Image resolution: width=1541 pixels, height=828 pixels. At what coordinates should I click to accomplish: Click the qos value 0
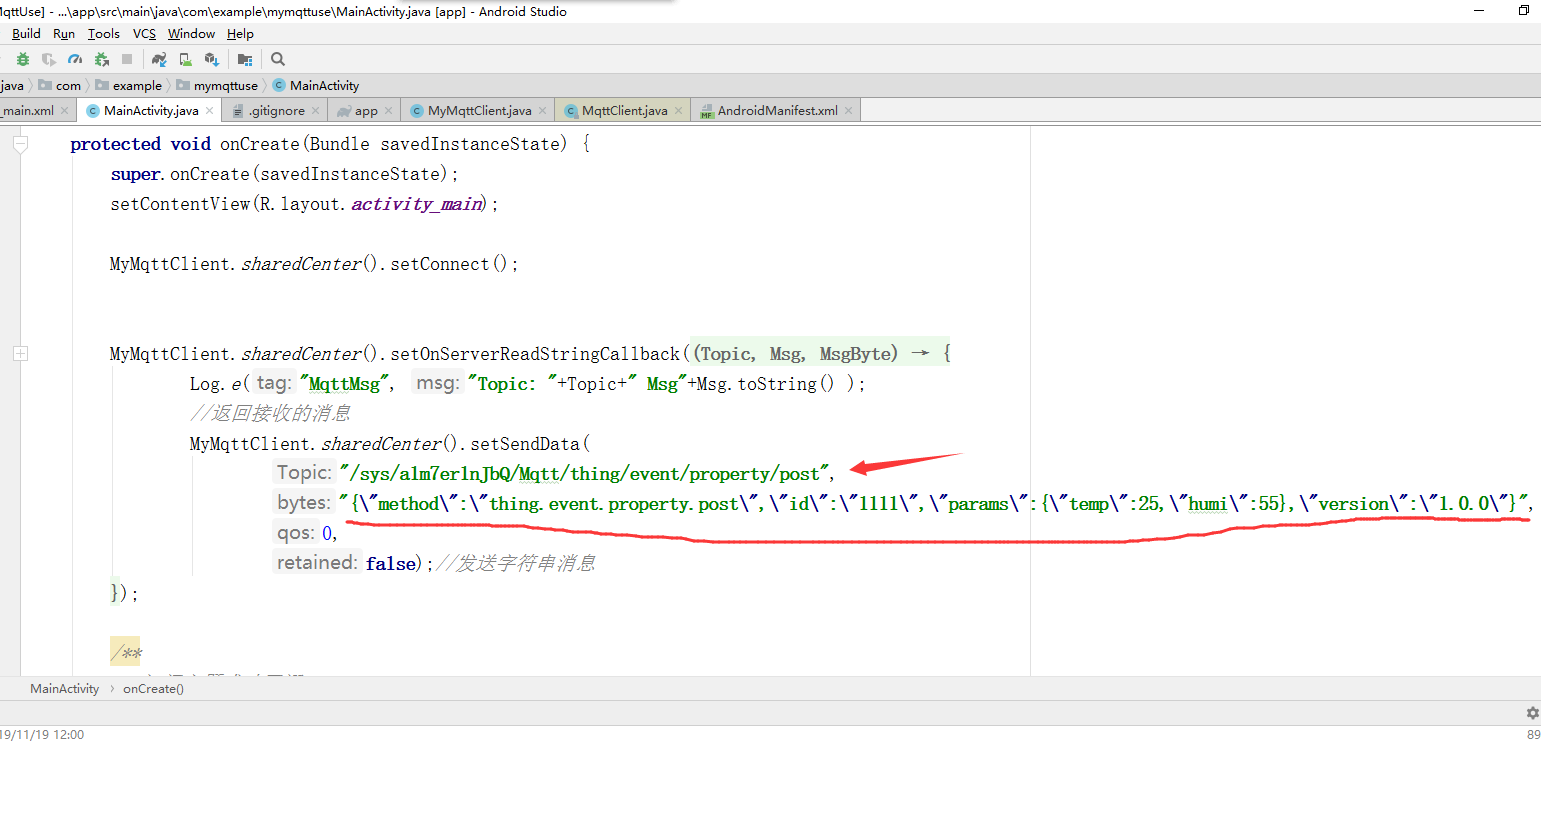click(327, 534)
